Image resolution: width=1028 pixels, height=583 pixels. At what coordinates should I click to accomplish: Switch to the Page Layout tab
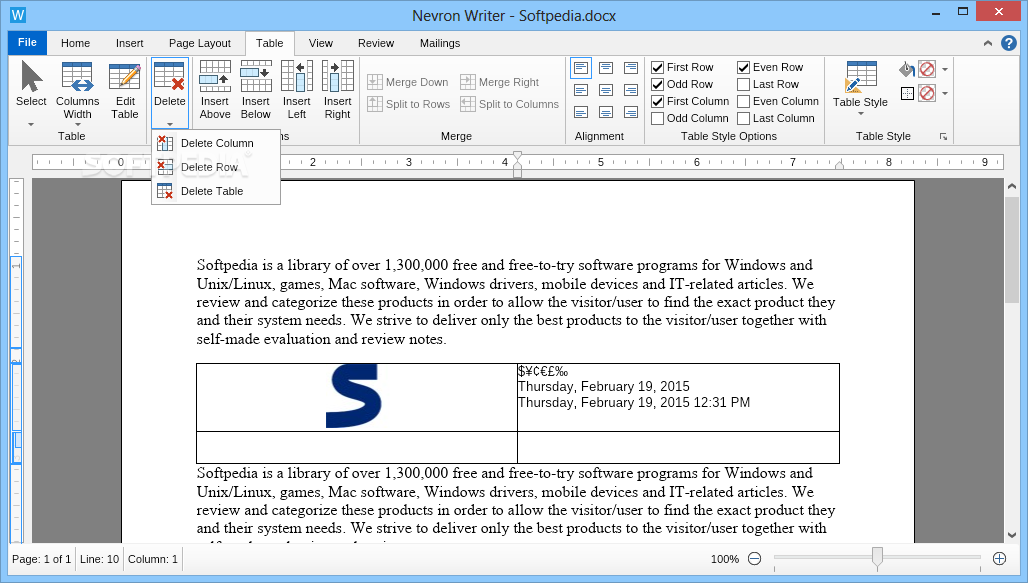click(200, 43)
